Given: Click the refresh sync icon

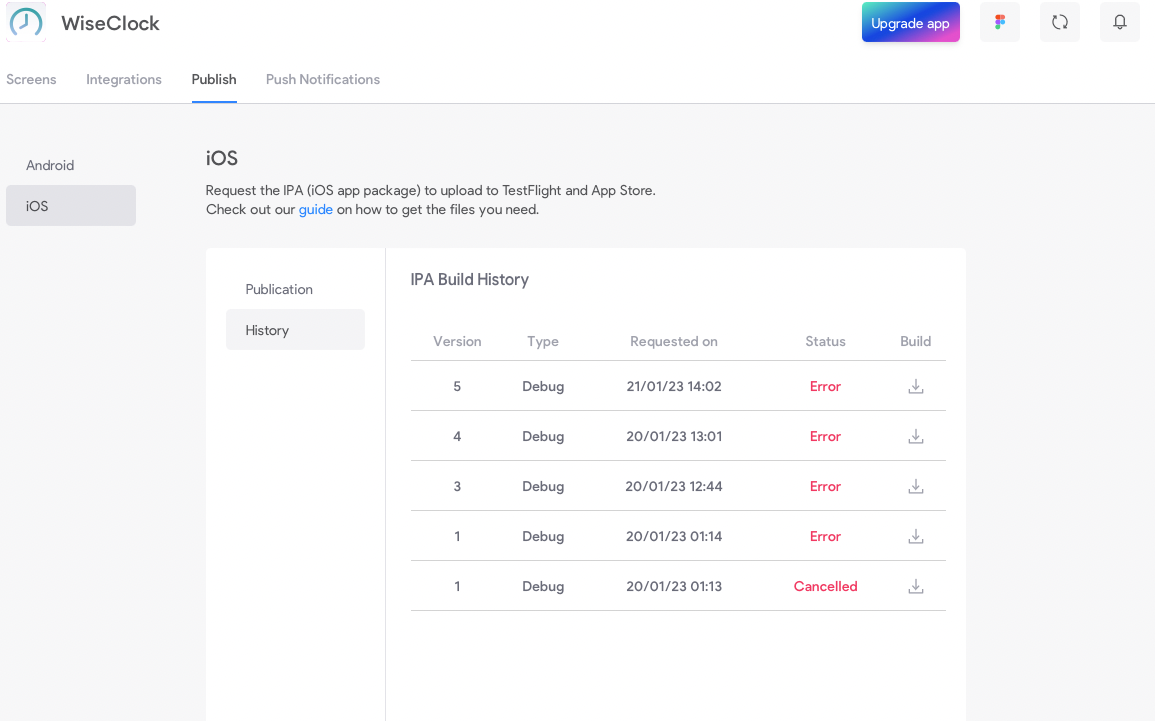Looking at the screenshot, I should (1059, 22).
